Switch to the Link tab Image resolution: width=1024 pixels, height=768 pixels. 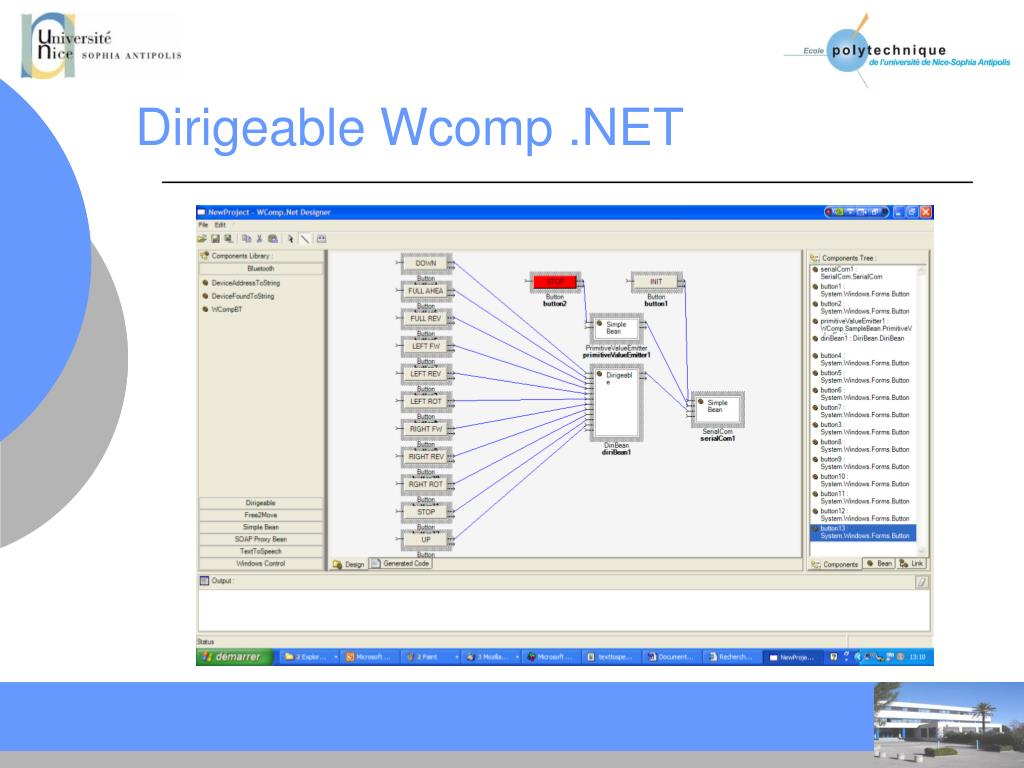(x=912, y=564)
